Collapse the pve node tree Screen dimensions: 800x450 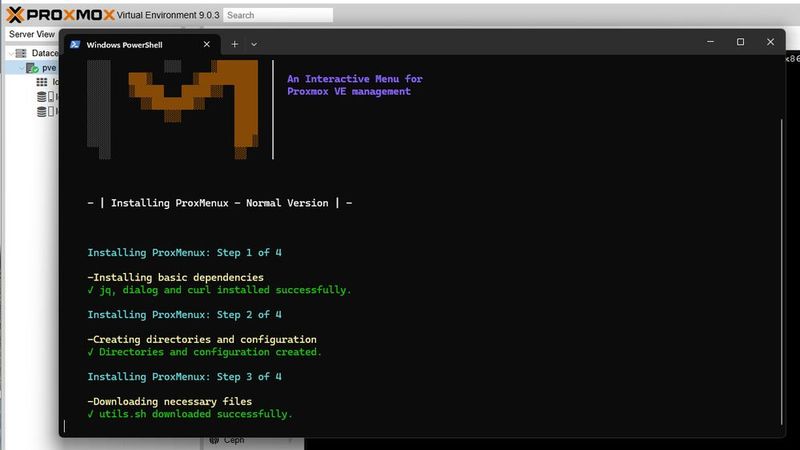(x=21, y=68)
